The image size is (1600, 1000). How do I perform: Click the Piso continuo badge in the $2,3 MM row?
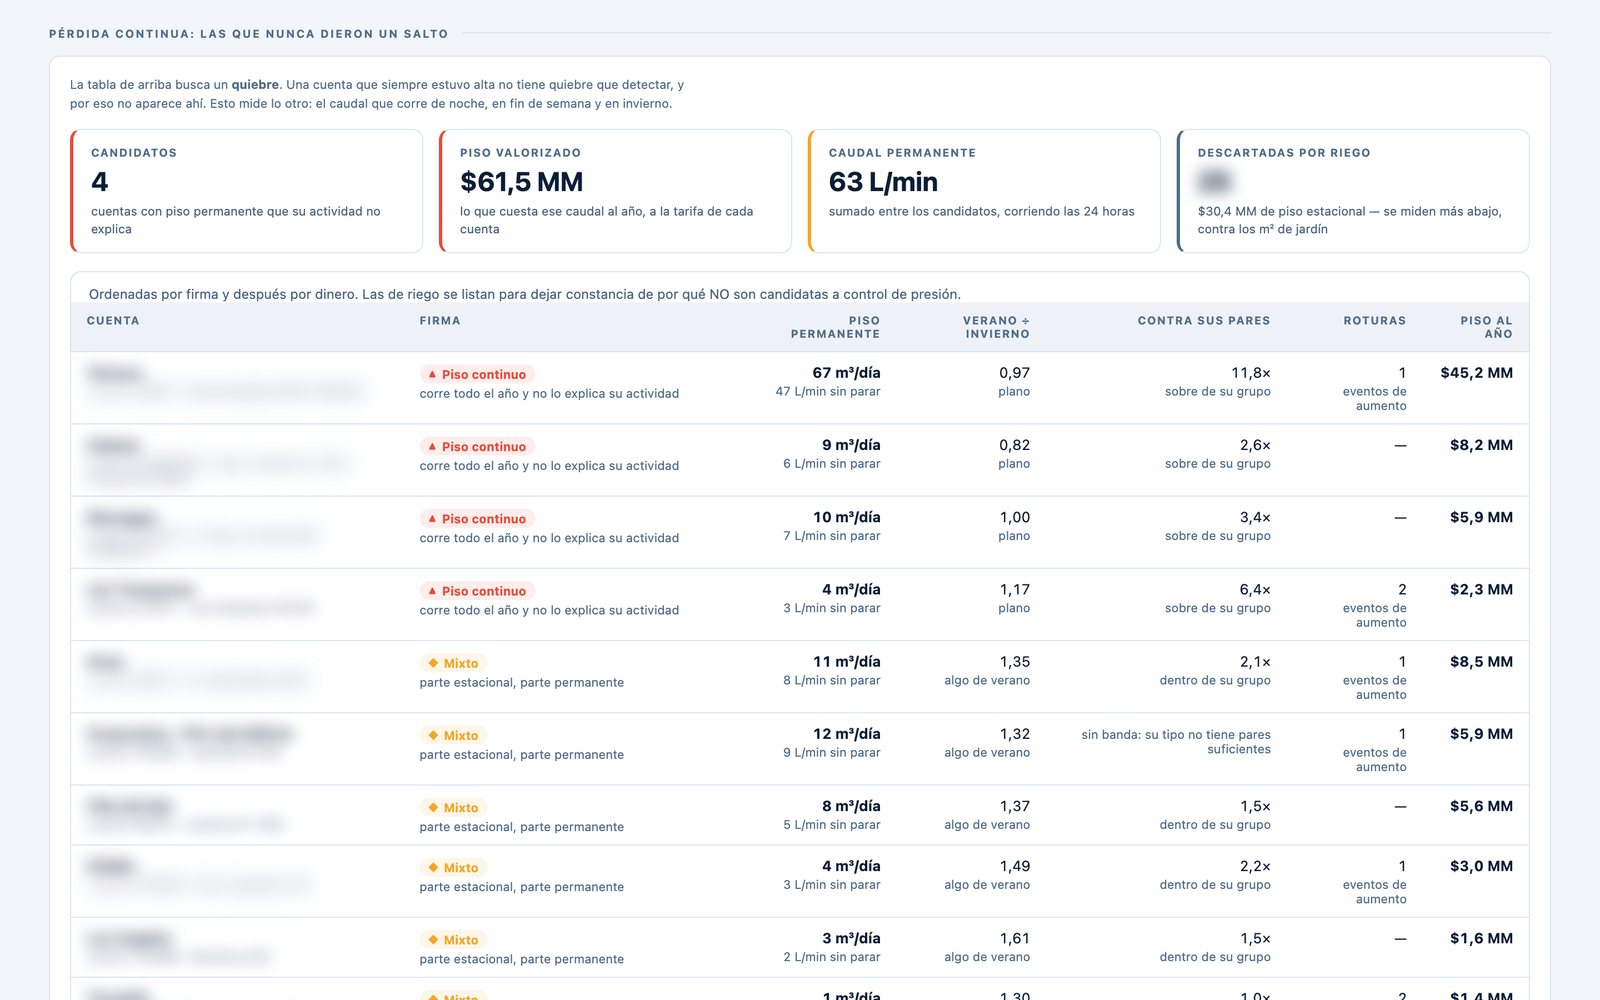[478, 591]
